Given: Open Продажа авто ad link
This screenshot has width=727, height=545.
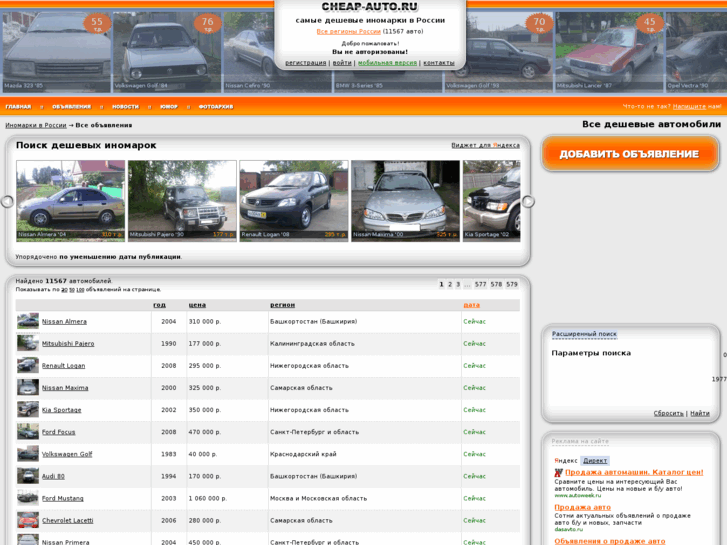Looking at the screenshot, I should pos(582,507).
